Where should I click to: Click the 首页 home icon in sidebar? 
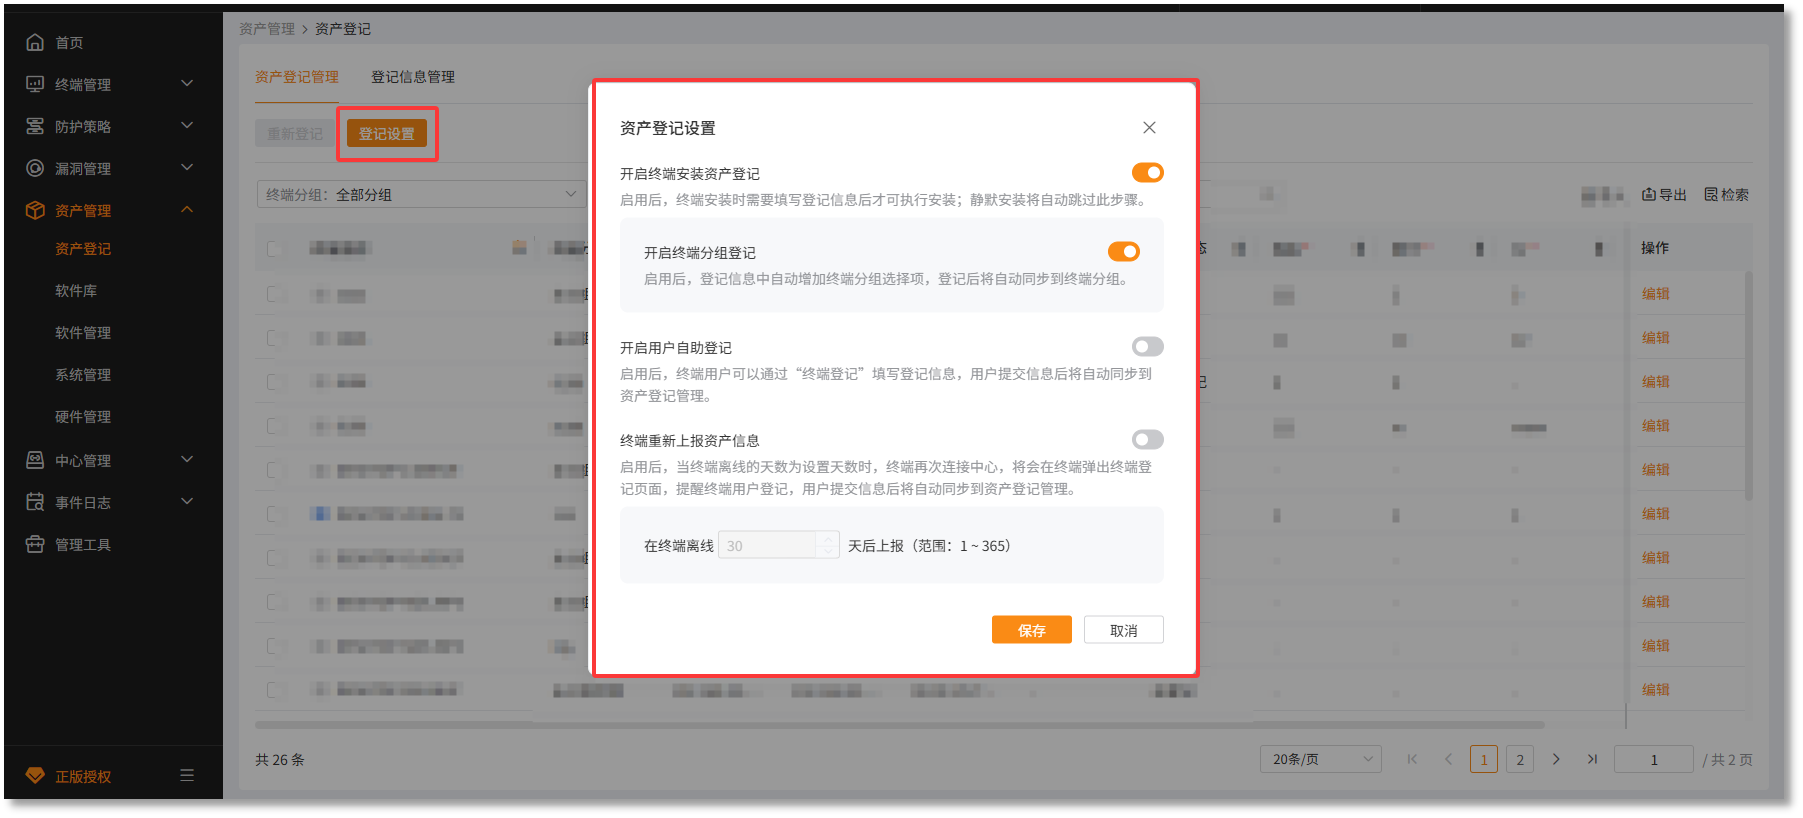click(x=35, y=42)
